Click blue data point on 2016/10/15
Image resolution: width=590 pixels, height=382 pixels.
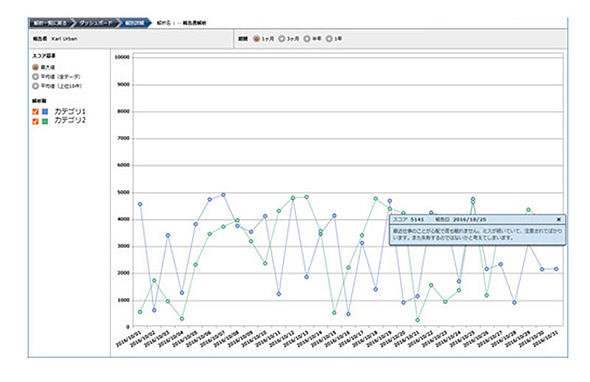334,216
